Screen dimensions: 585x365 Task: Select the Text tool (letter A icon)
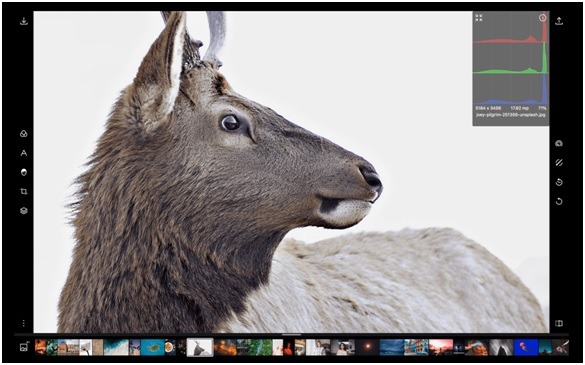pyautogui.click(x=24, y=153)
